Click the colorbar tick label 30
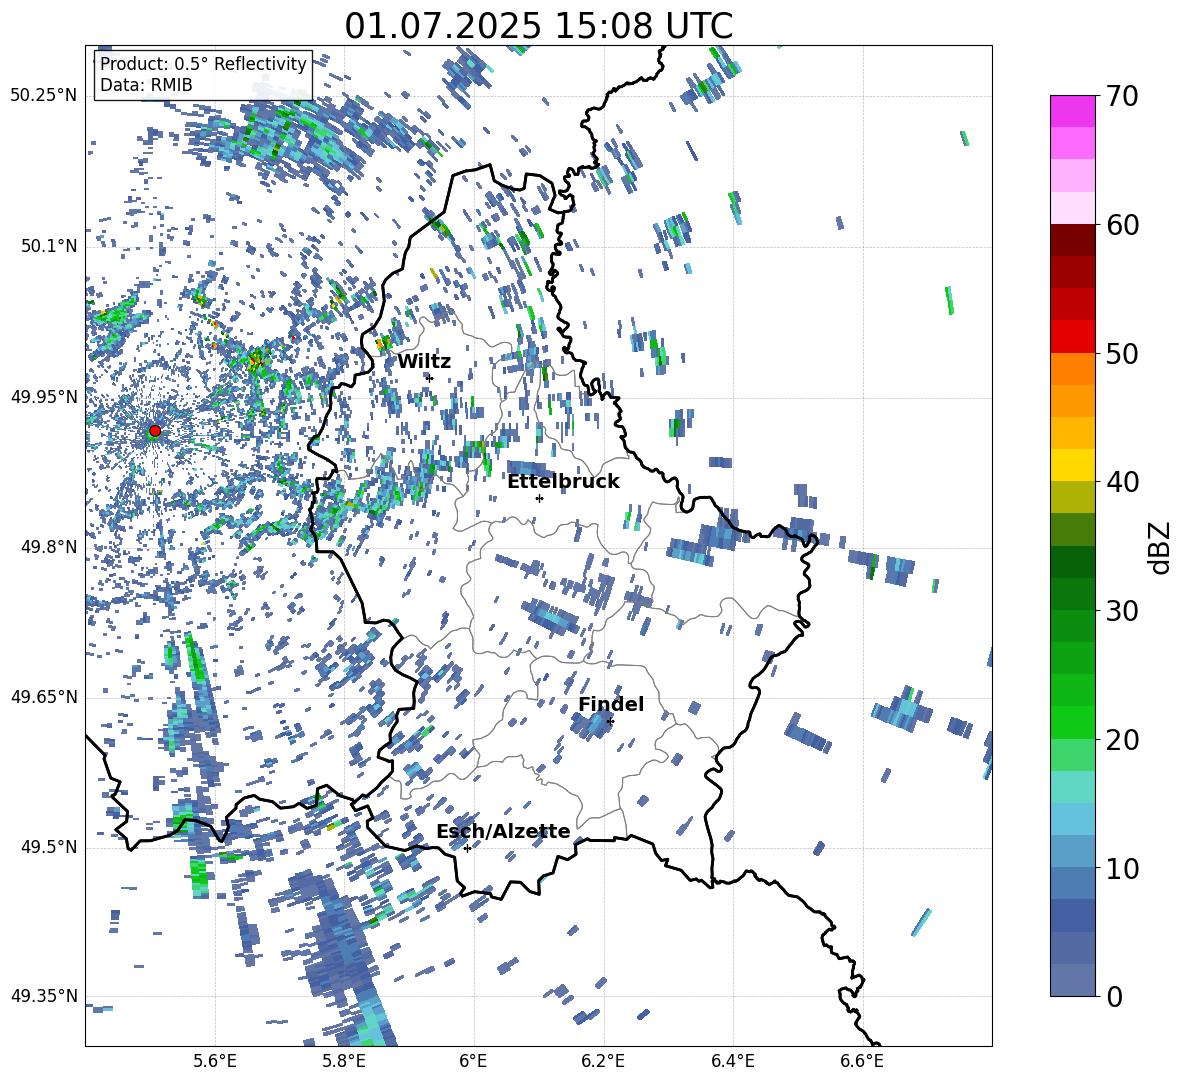The height and width of the screenshot is (1081, 1184). (x=1123, y=611)
